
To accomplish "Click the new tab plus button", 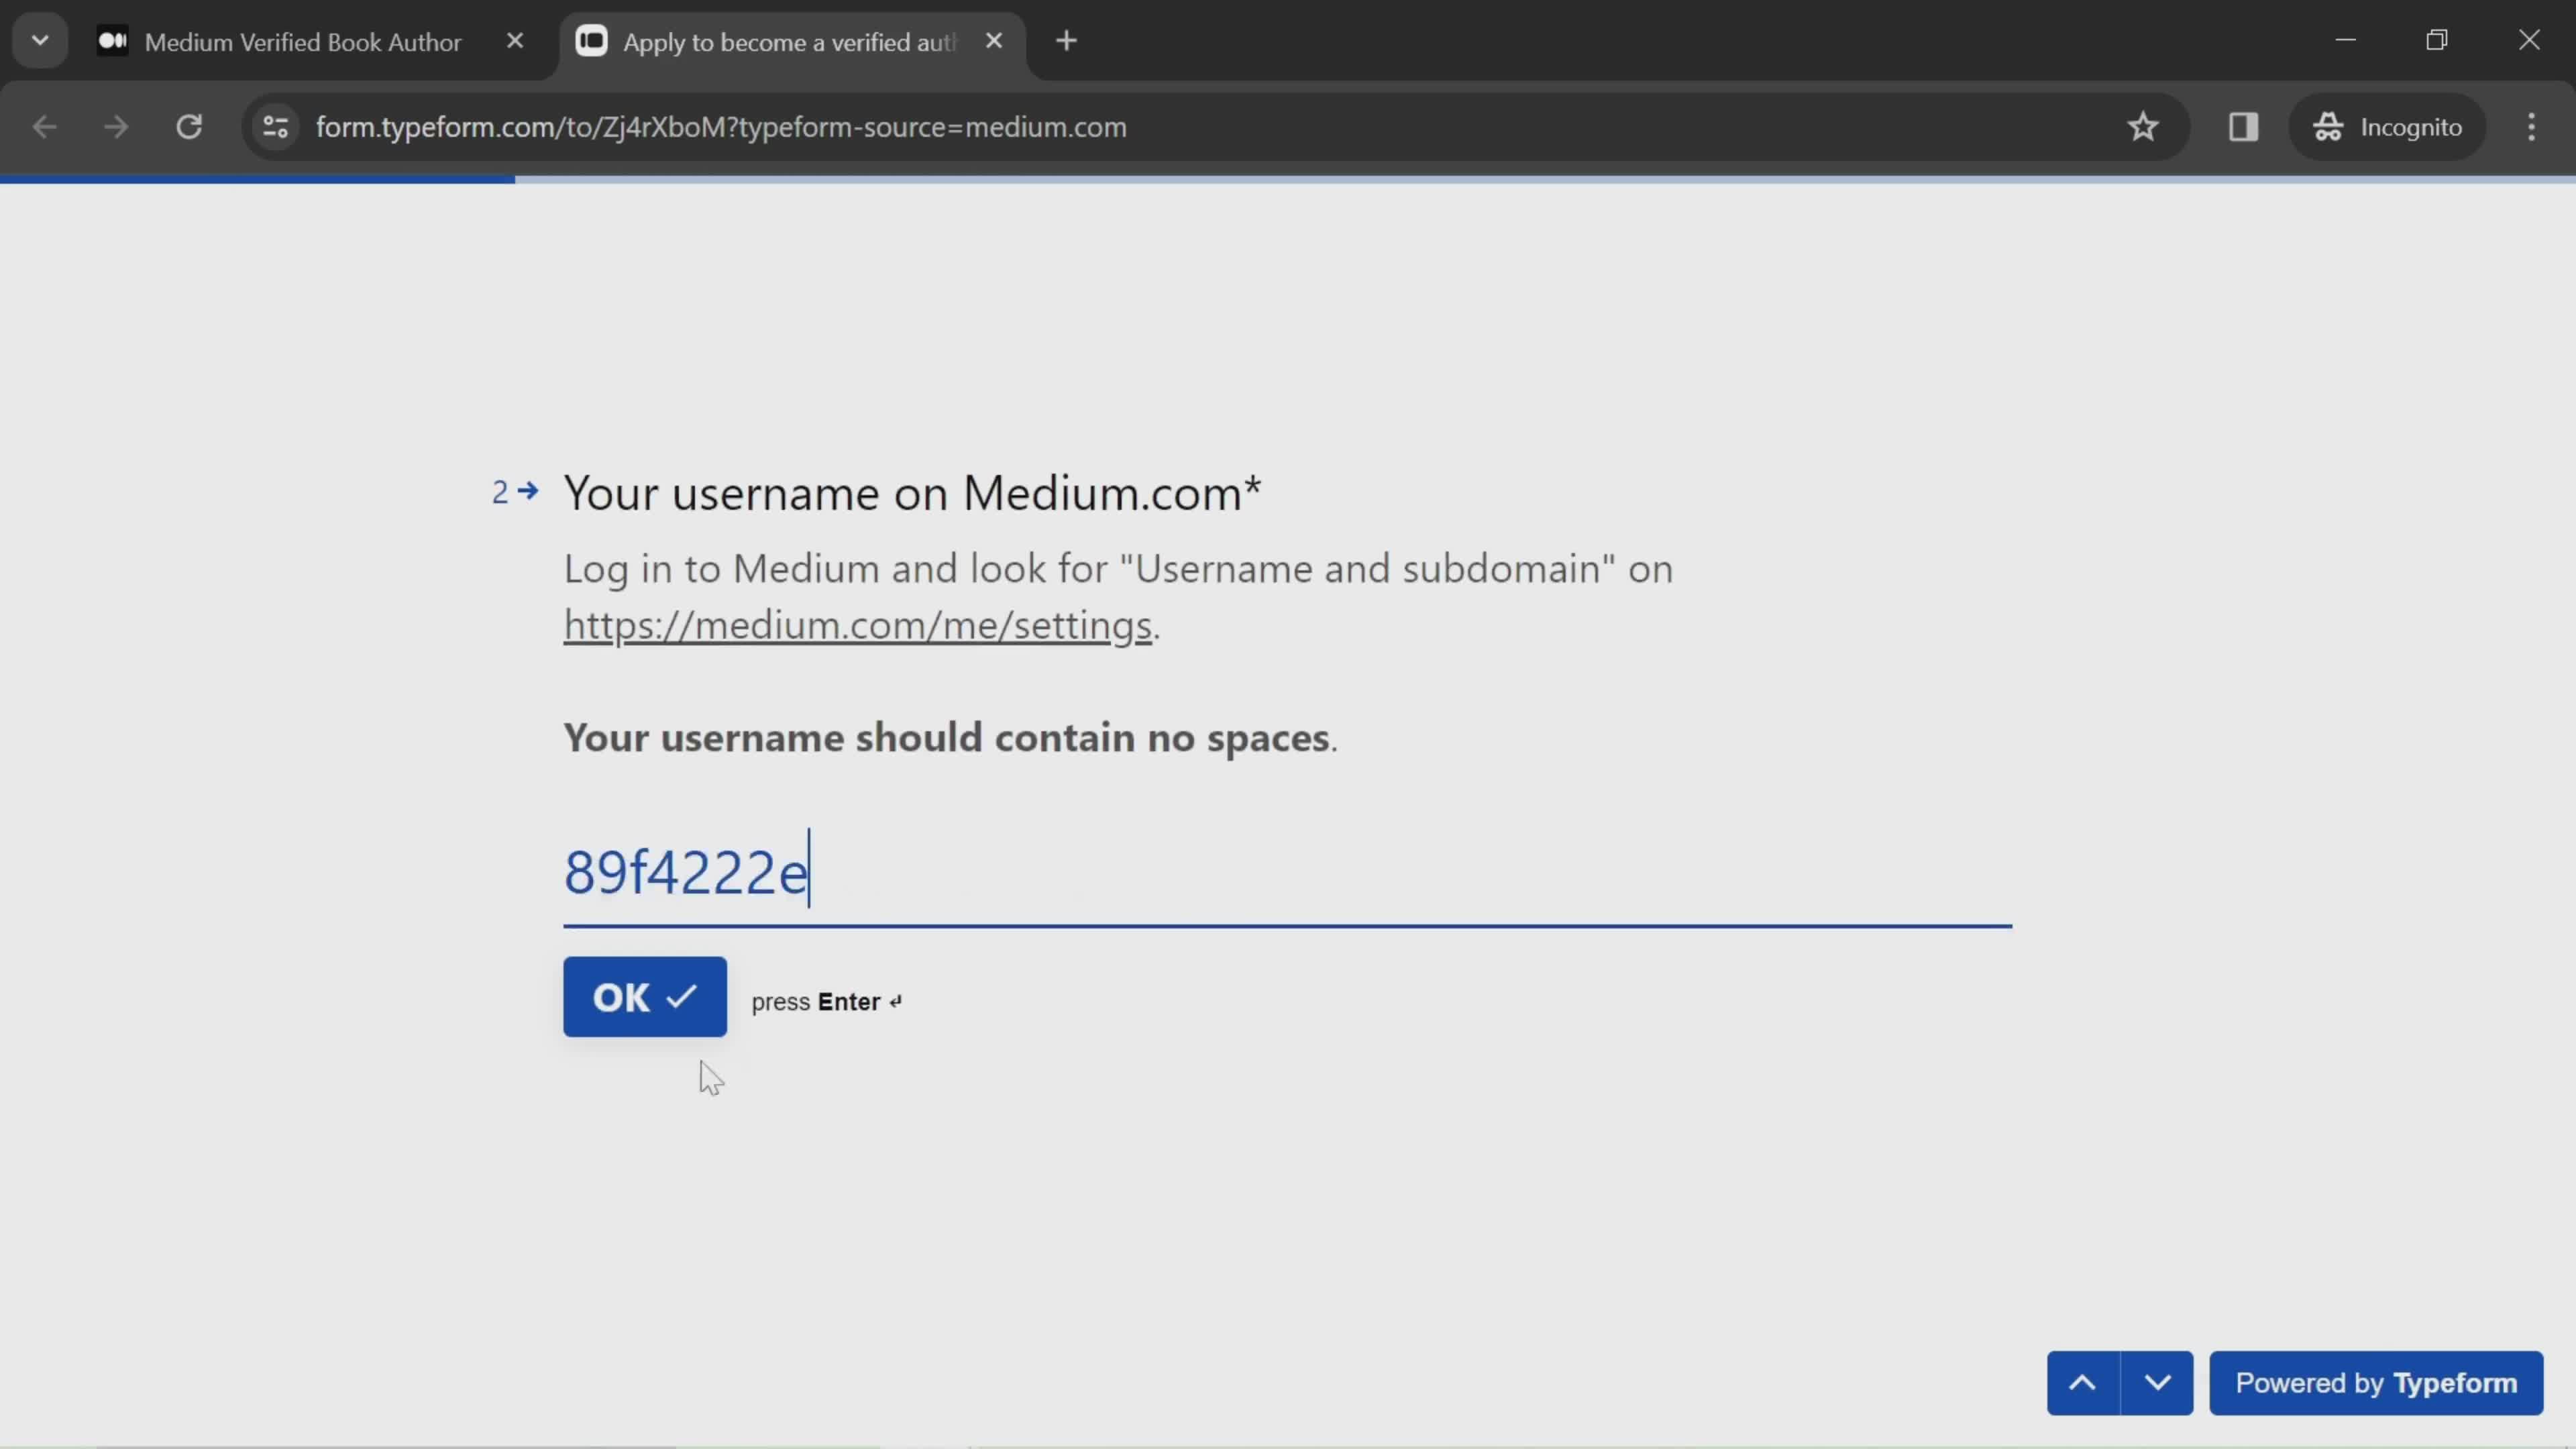I will 1065,41.
